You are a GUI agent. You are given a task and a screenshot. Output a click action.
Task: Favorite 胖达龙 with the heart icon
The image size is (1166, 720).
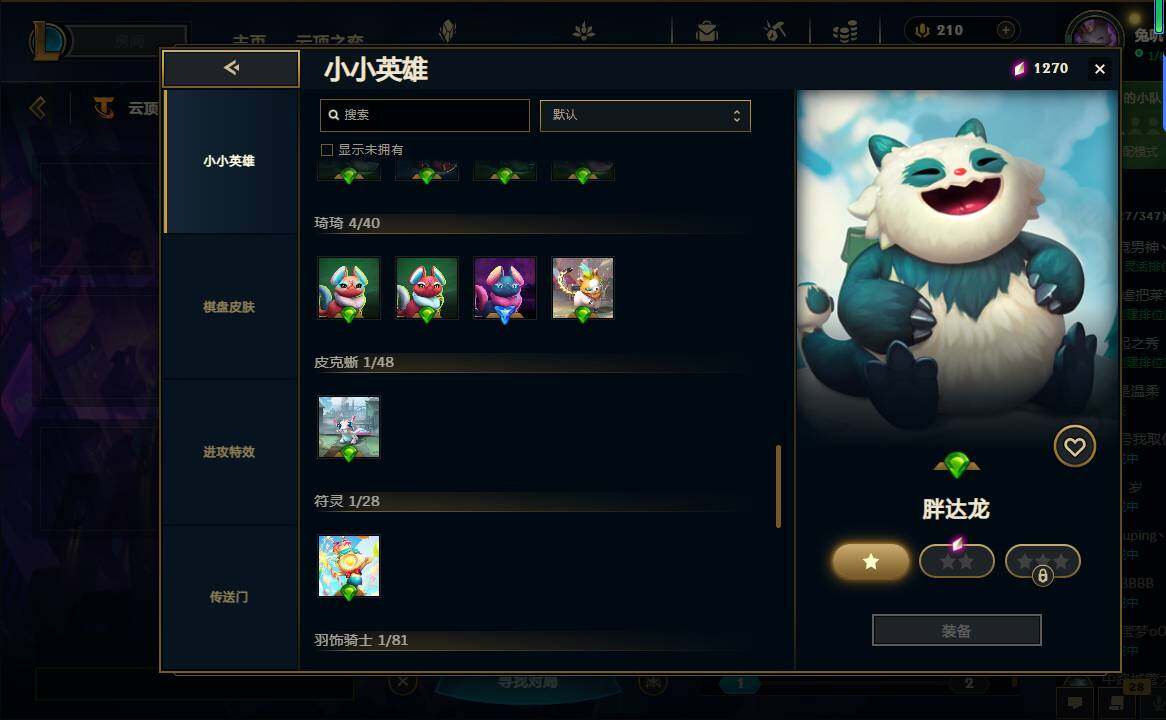click(x=1075, y=446)
